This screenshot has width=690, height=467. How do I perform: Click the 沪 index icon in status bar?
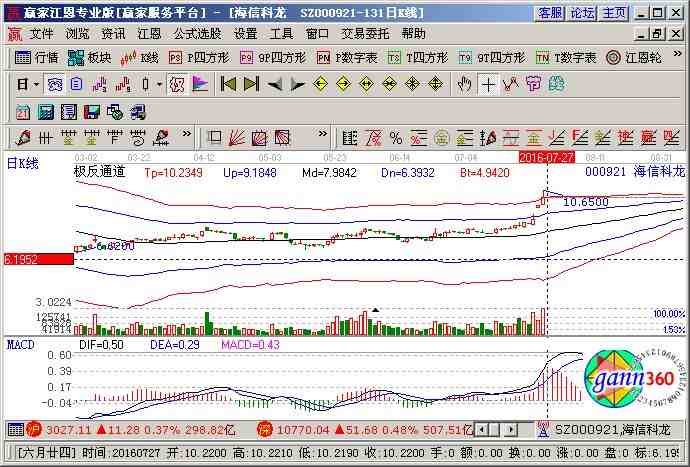click(33, 430)
